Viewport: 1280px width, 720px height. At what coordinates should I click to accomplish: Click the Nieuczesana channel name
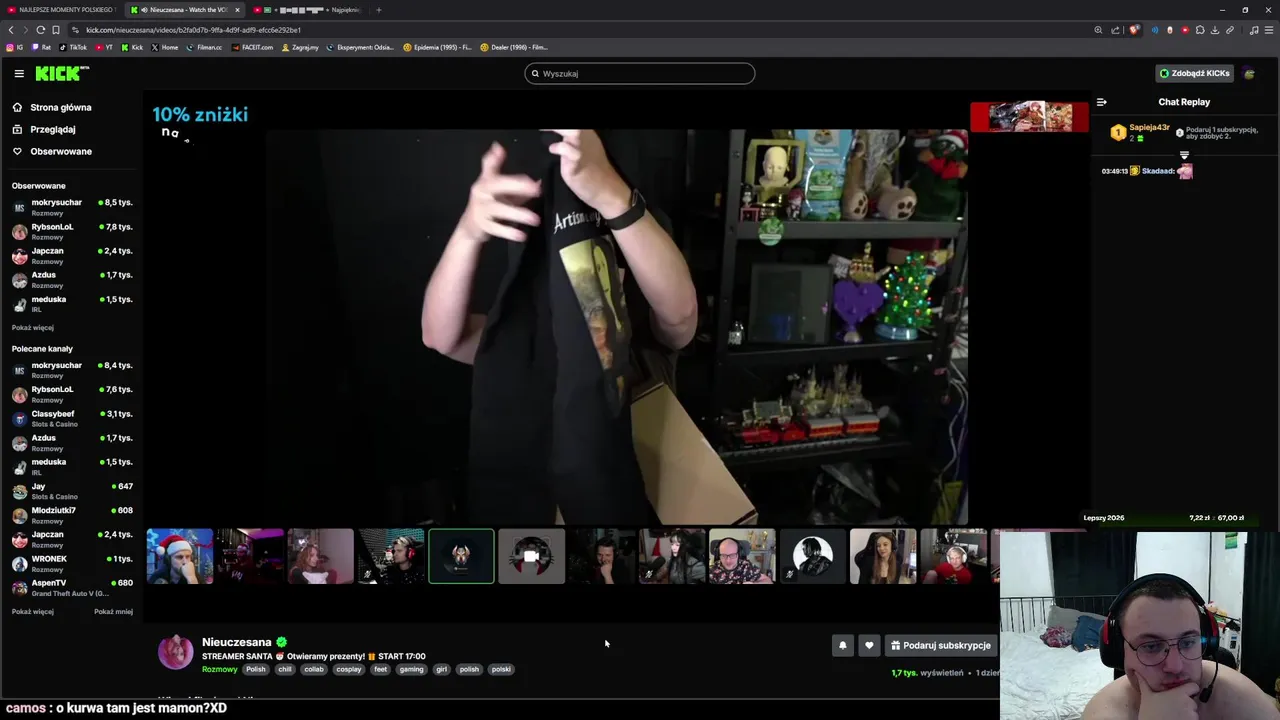click(x=237, y=642)
